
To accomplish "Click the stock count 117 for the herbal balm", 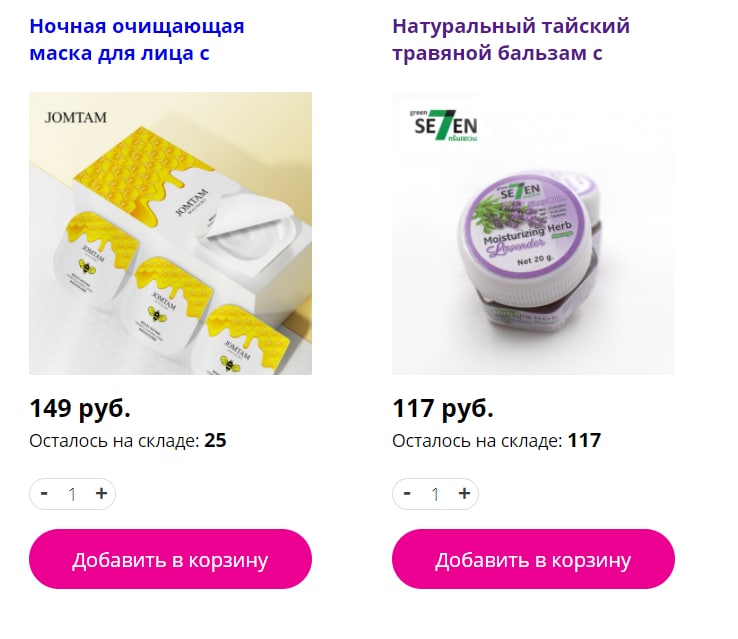I will (x=584, y=440).
